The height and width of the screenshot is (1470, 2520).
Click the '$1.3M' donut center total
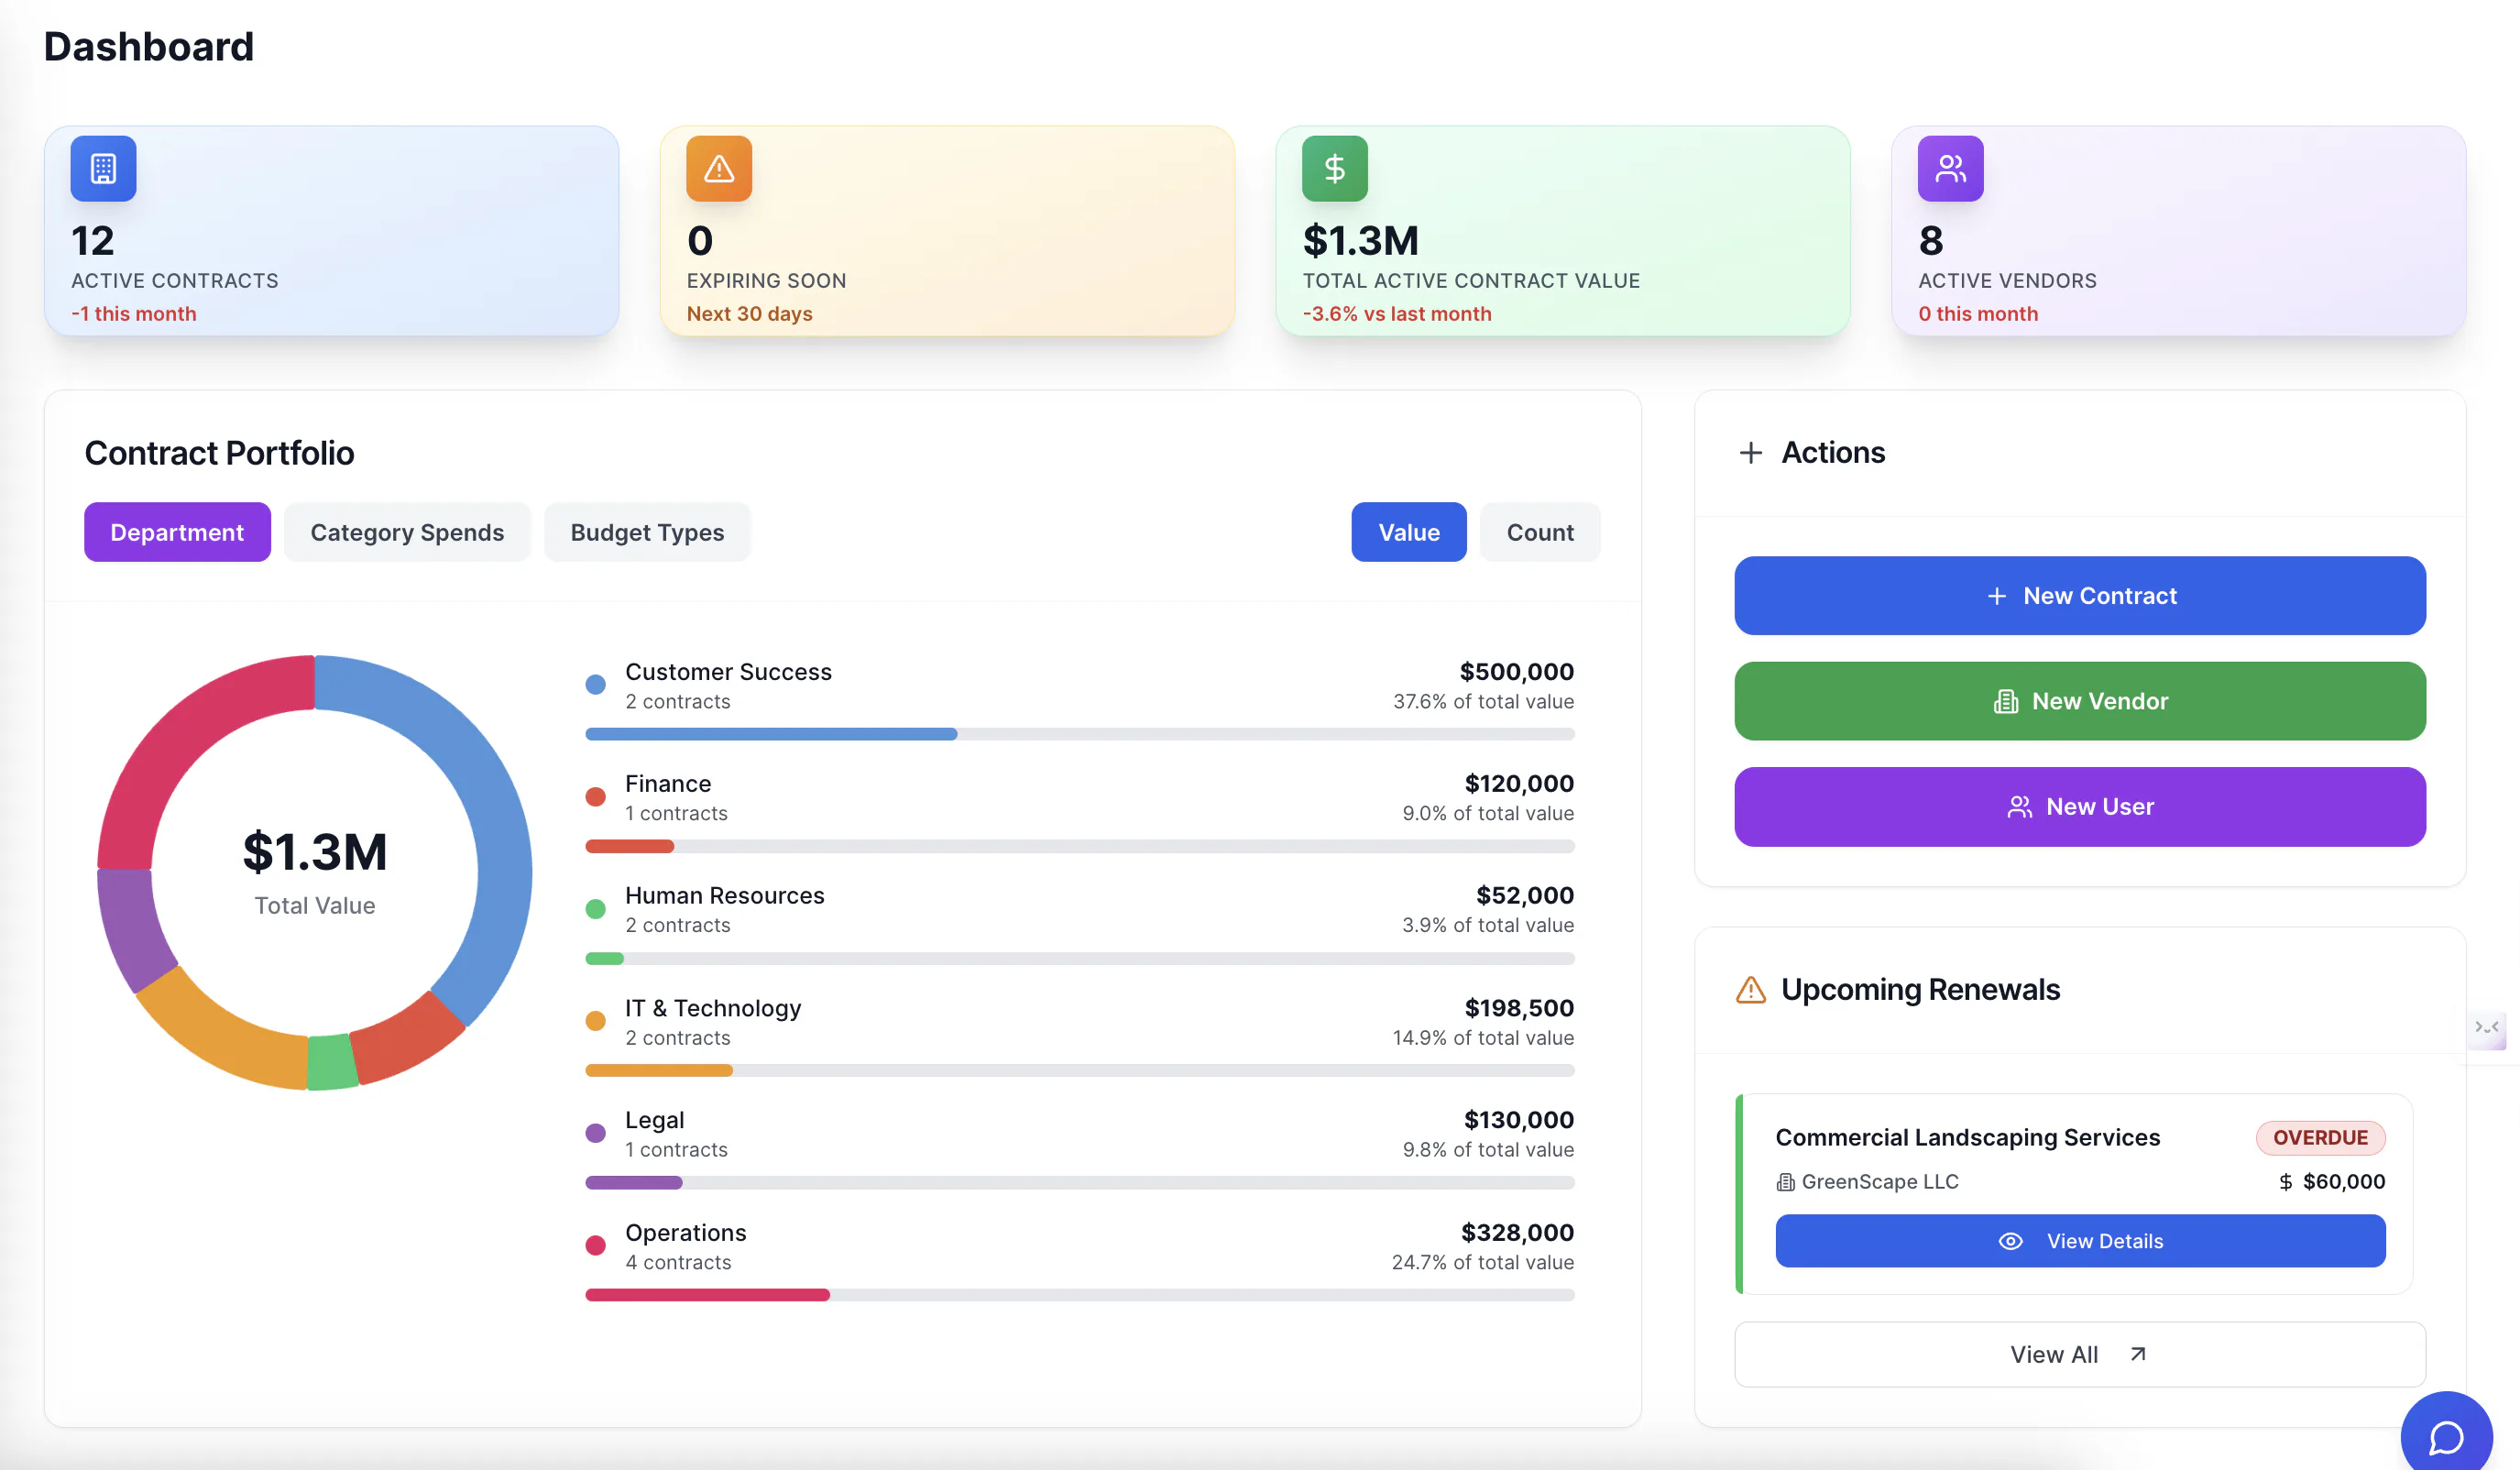click(315, 852)
